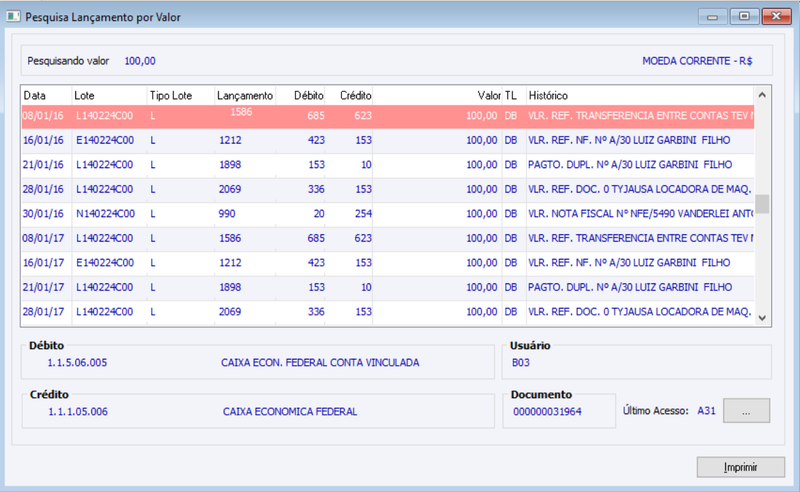The height and width of the screenshot is (492, 800).
Task: Select the row dated 21/01/16
Action: tap(387, 165)
